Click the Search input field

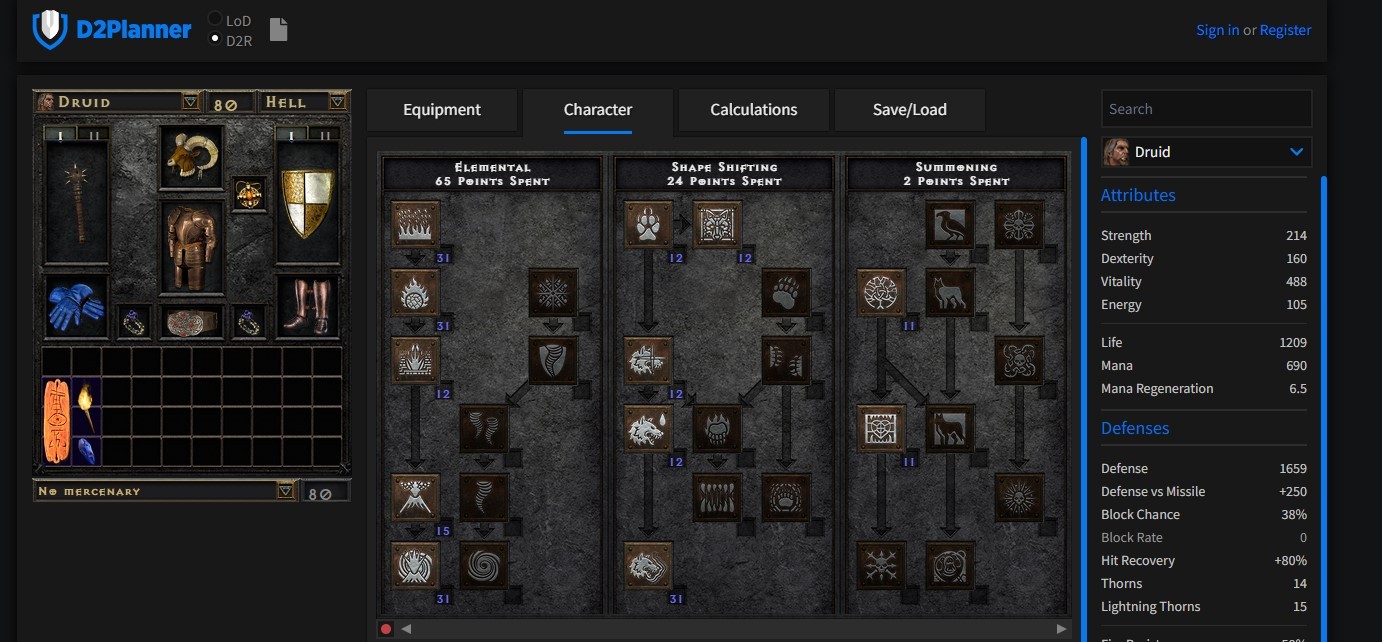1206,109
